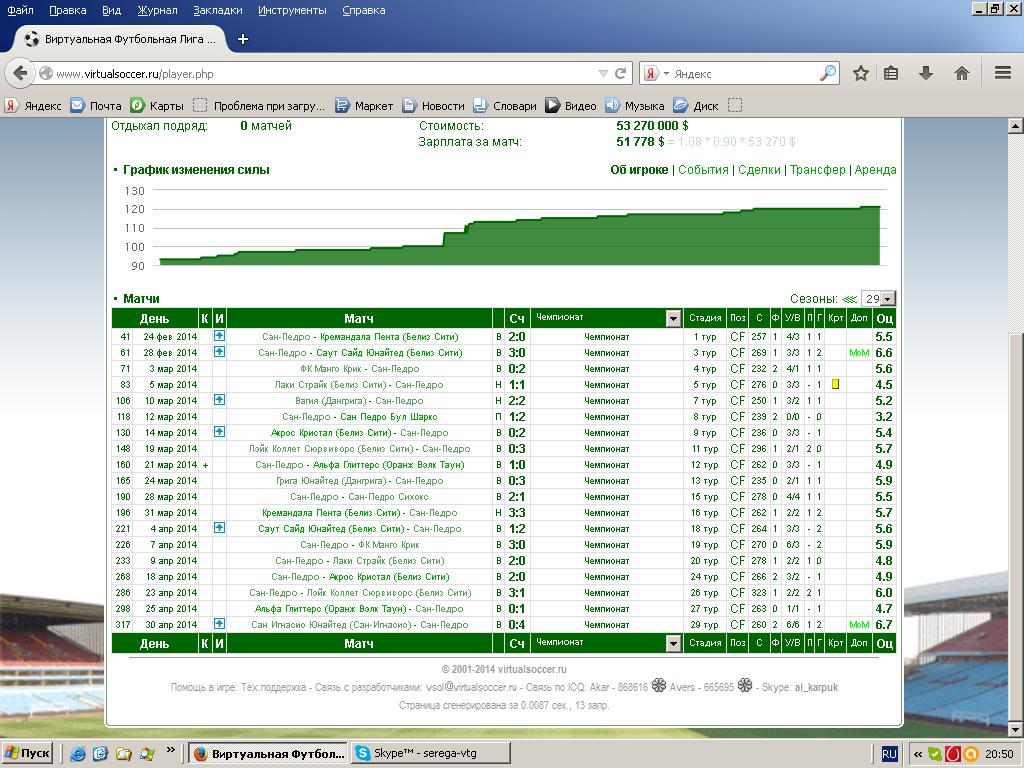This screenshot has height=768, width=1024.
Task: Open Кремандала Пента link in 24 фев row
Action: pos(389,337)
